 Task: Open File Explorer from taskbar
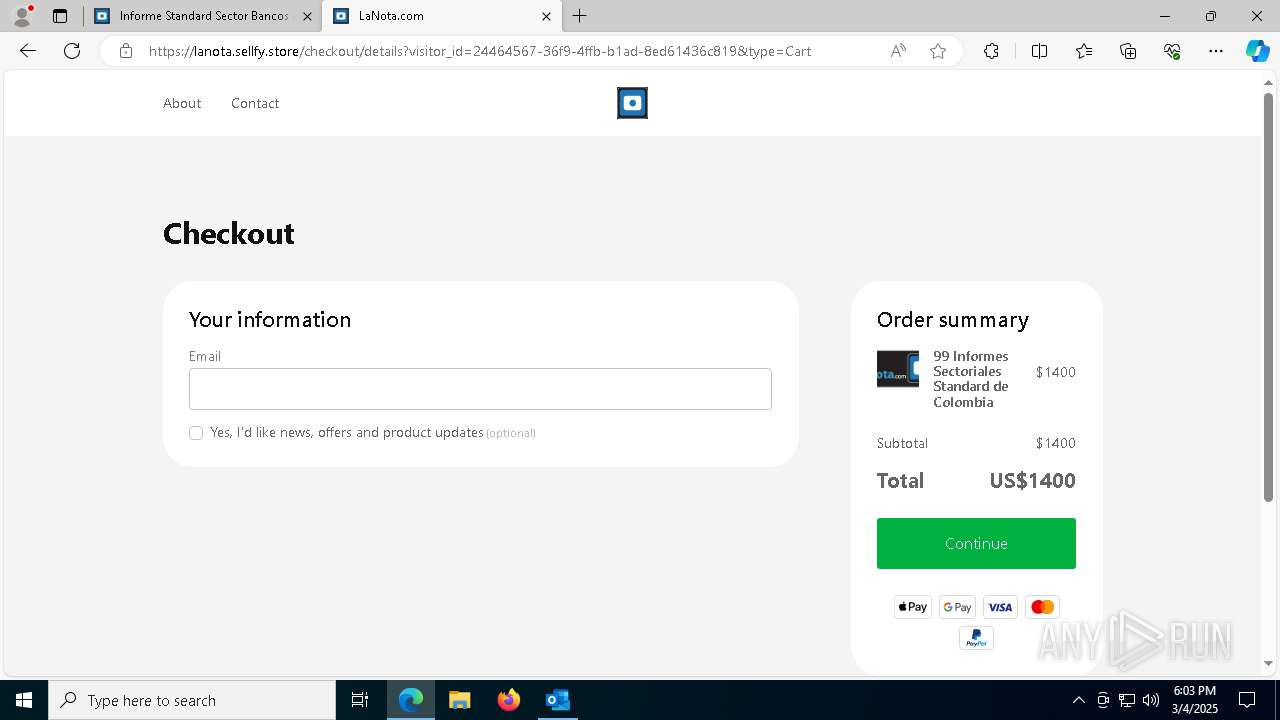[459, 700]
